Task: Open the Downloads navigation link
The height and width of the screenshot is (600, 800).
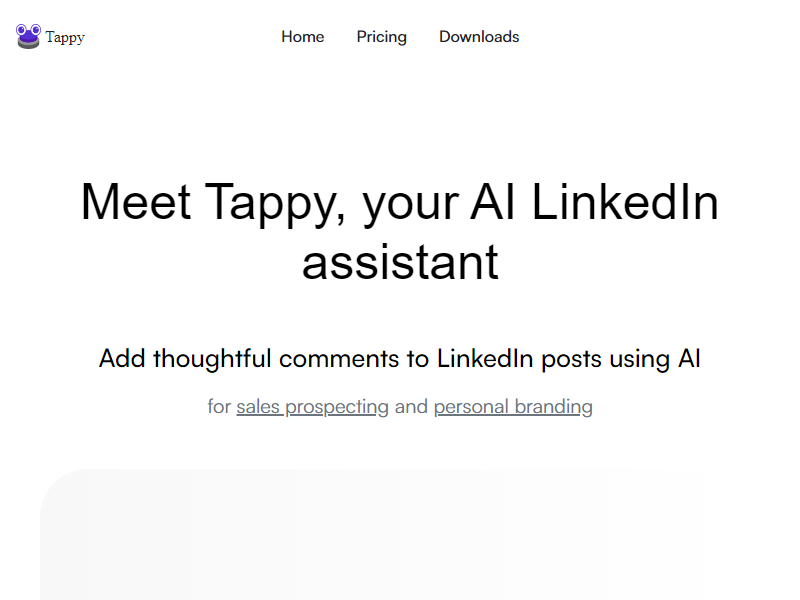Action: click(479, 37)
